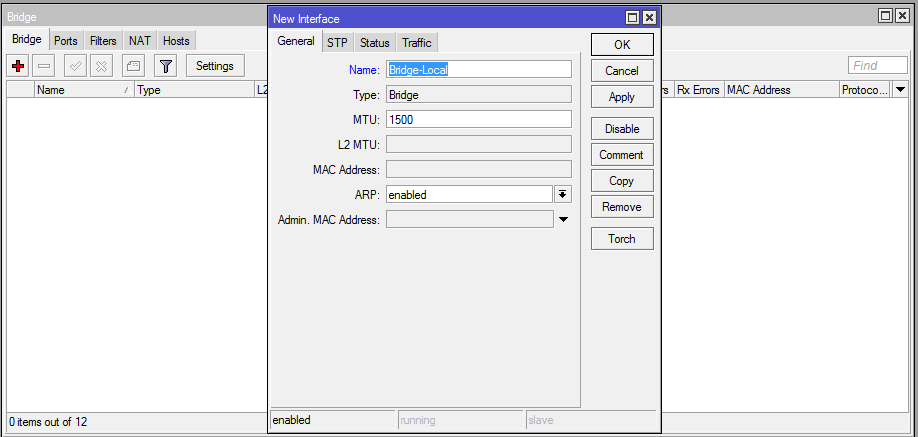This screenshot has height=437, width=918.
Task: Close the New Interface dialog
Action: coord(649,18)
